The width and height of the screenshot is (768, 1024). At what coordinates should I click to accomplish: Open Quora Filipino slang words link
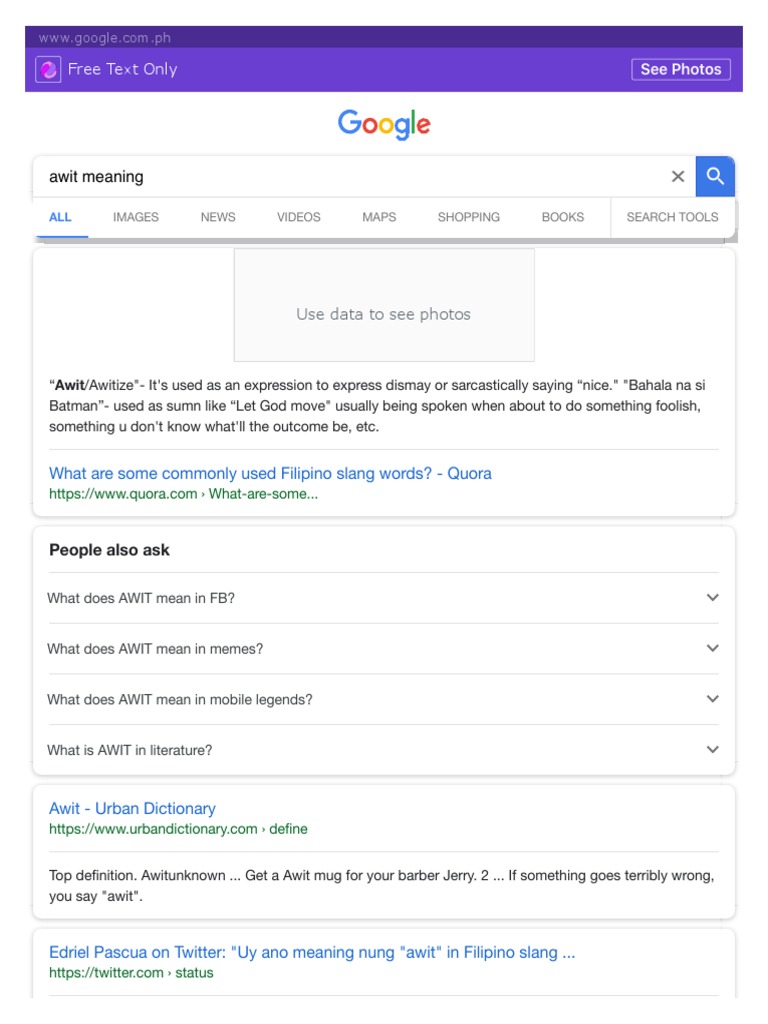coord(270,473)
